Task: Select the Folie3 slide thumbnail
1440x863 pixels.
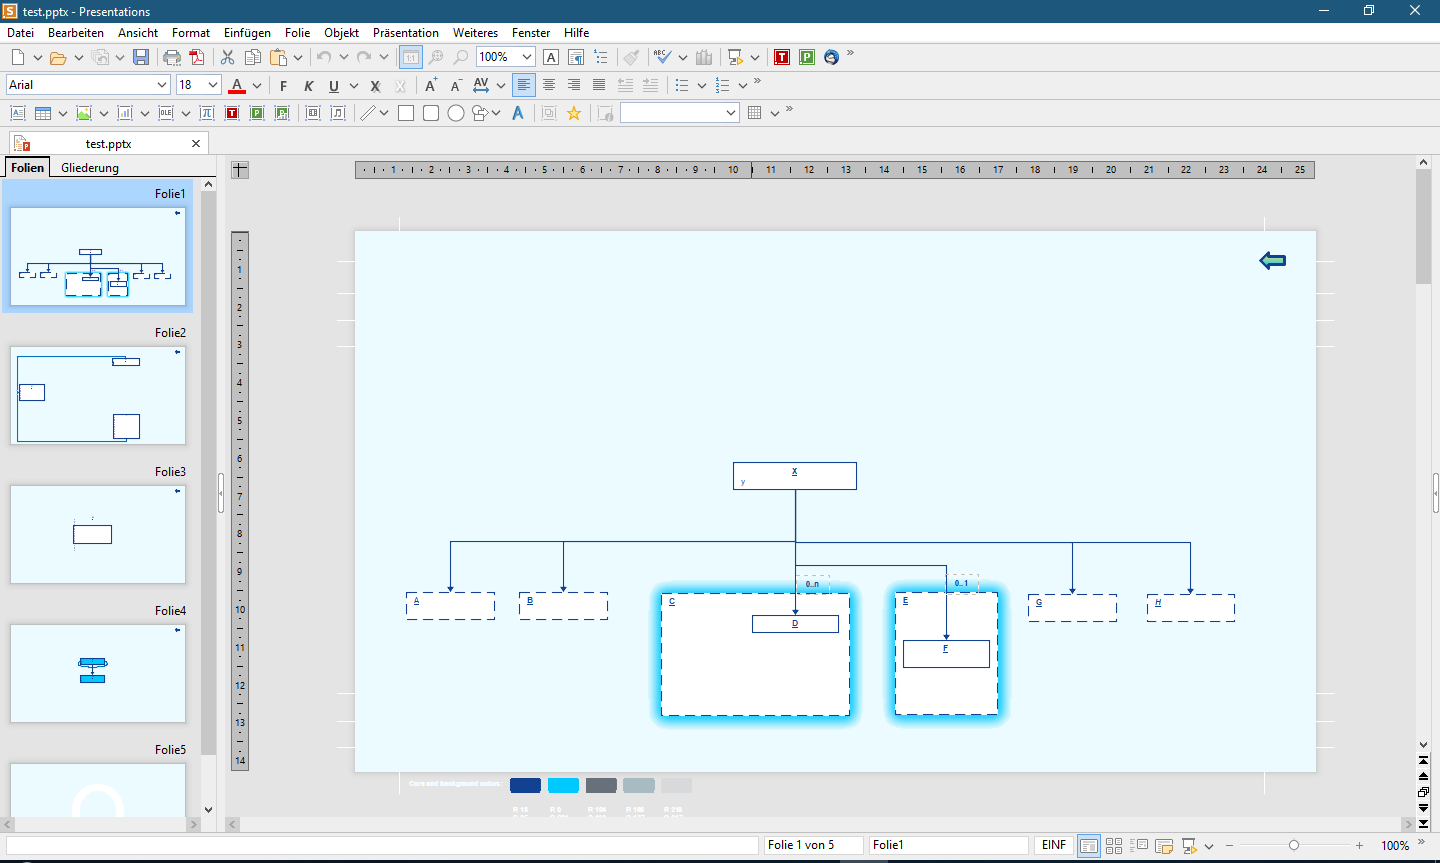Action: coord(98,534)
